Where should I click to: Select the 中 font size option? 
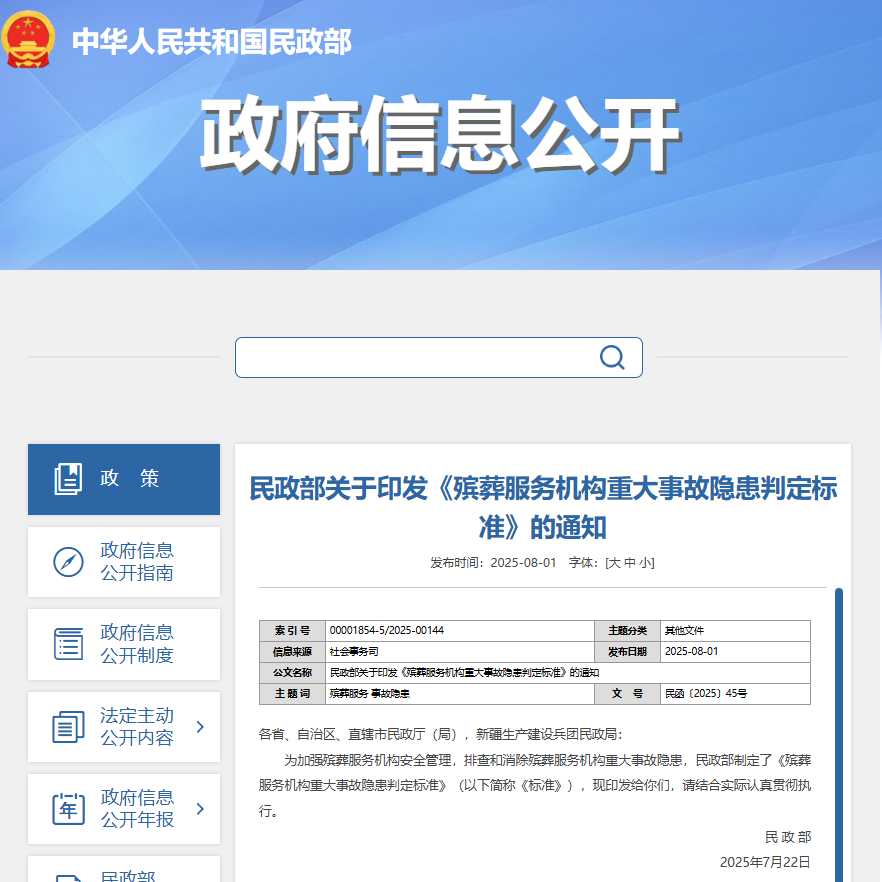[x=630, y=563]
